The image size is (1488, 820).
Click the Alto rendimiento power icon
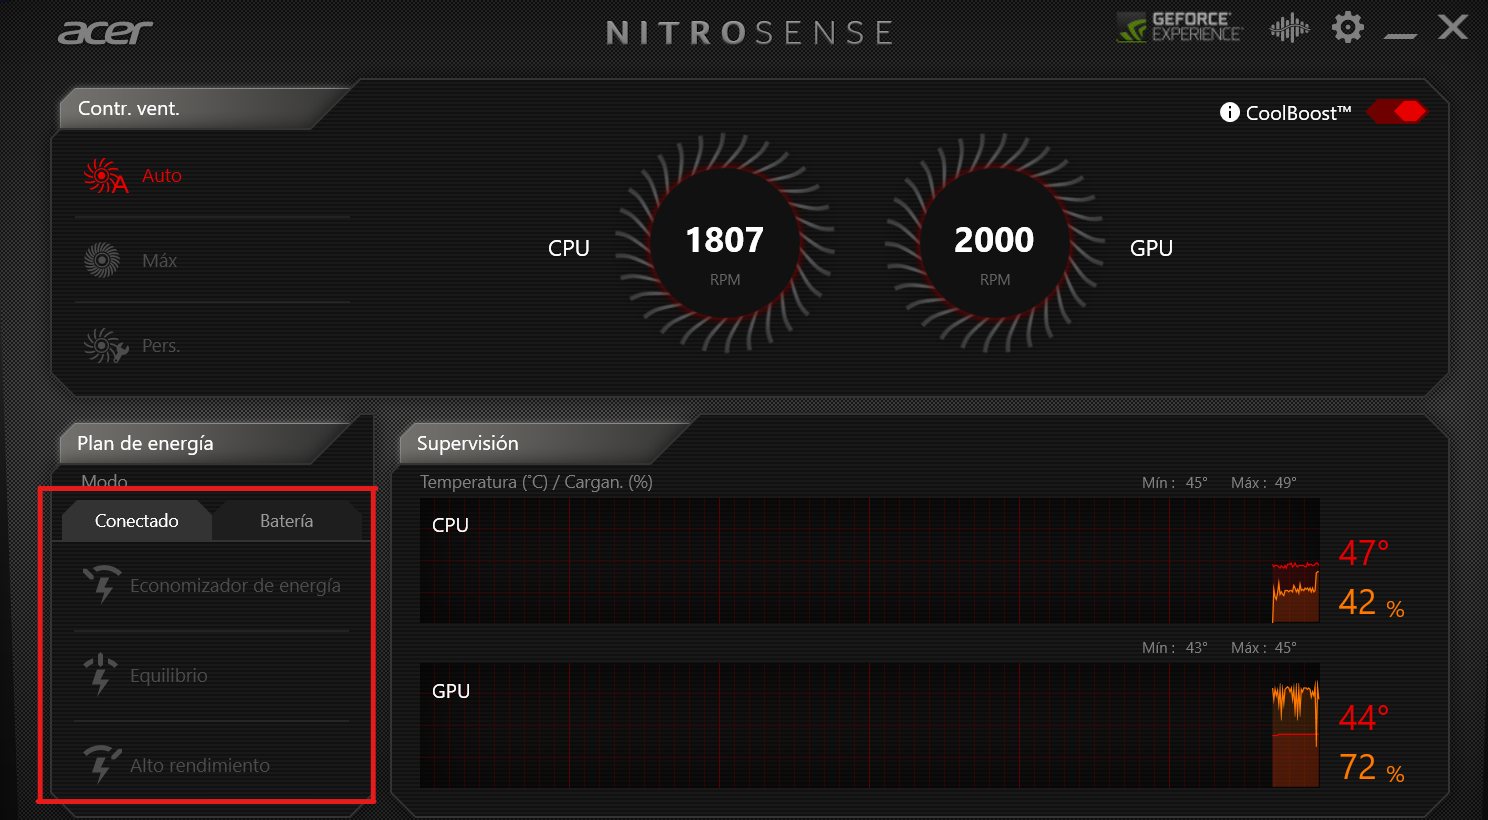click(x=101, y=764)
